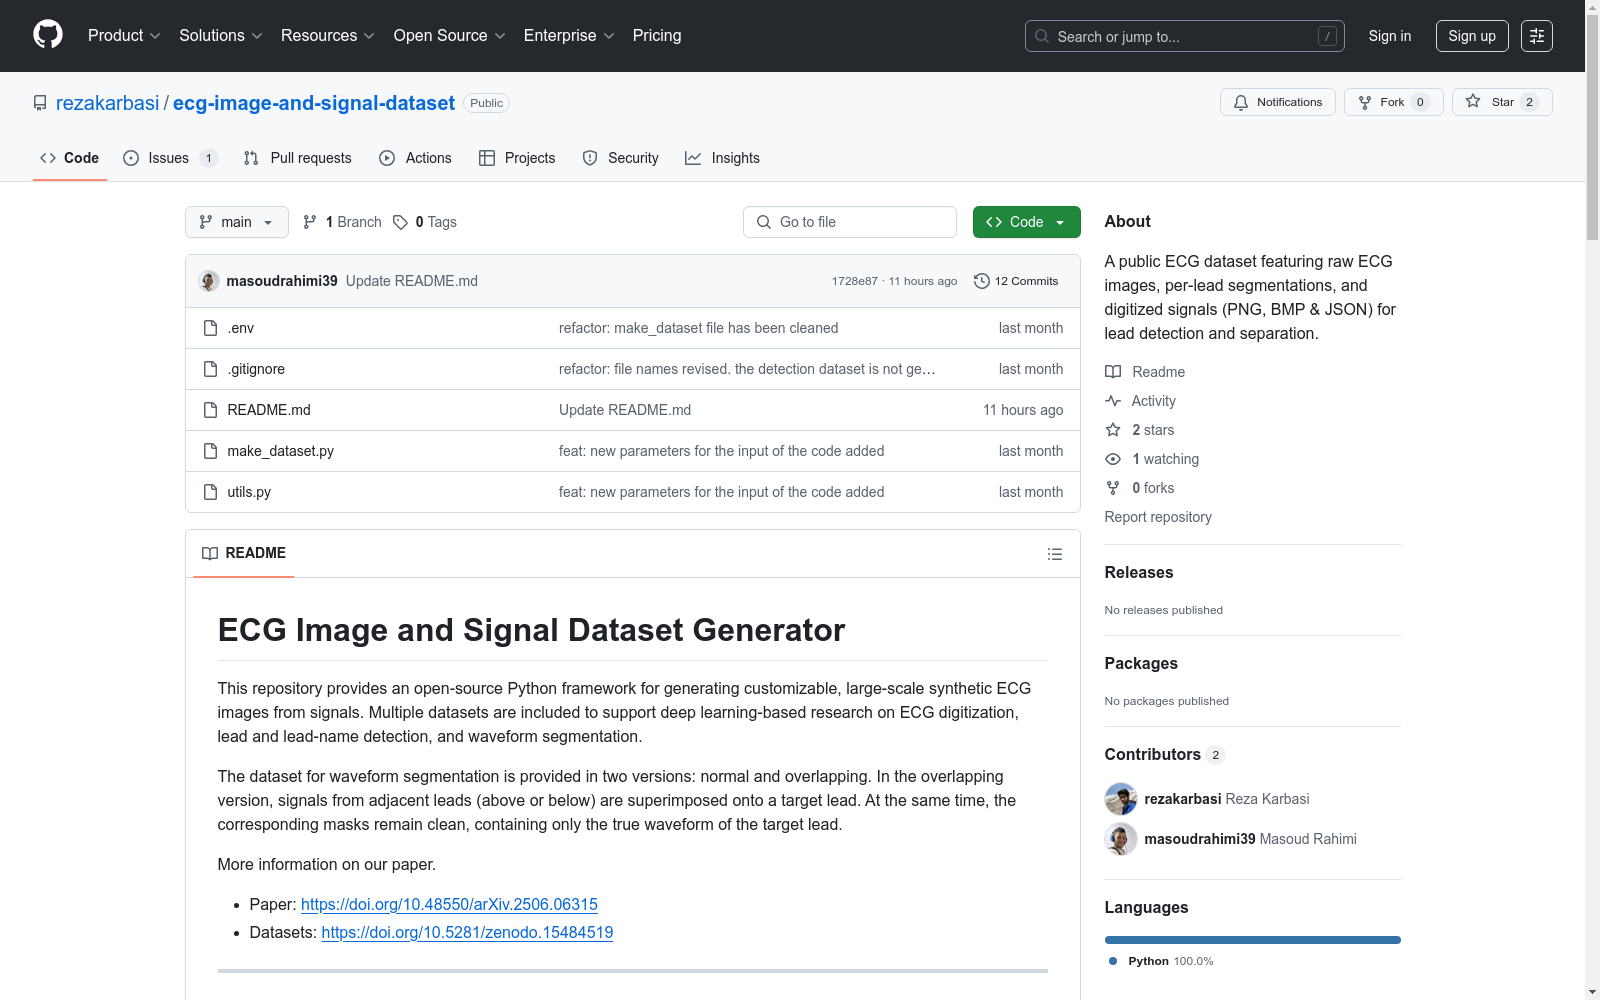Image resolution: width=1600 pixels, height=1000 pixels.
Task: Open the README outline icon
Action: coord(1054,554)
